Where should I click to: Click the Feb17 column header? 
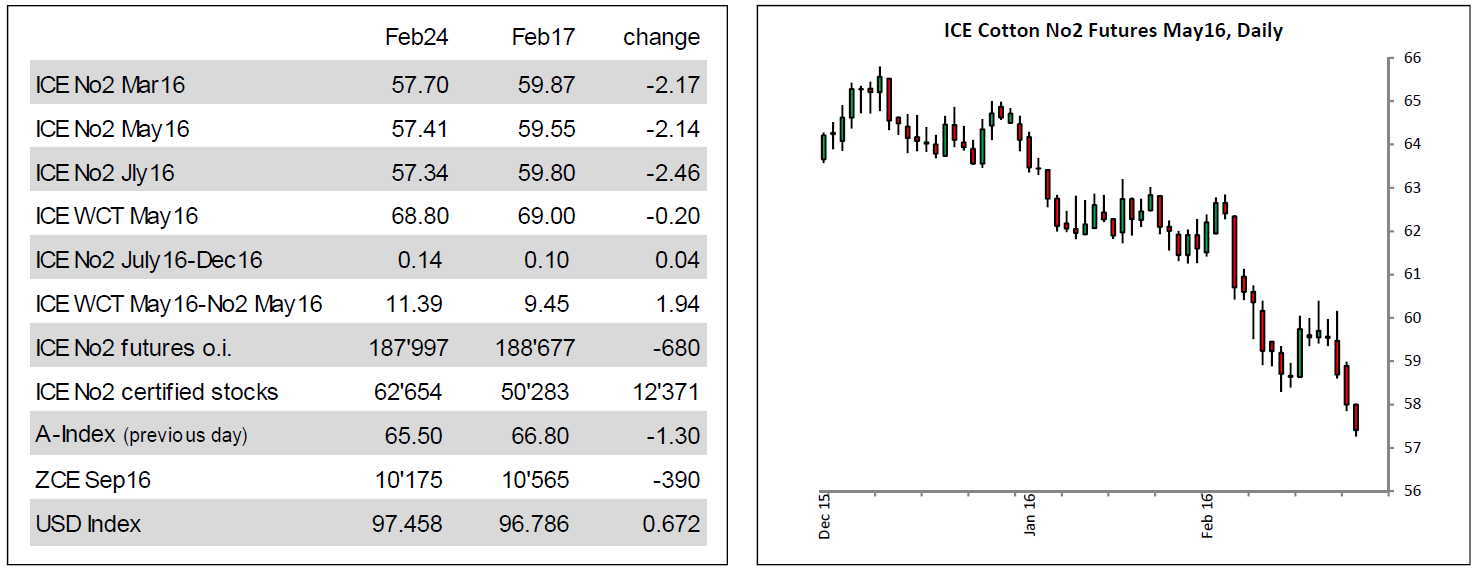[x=543, y=37]
